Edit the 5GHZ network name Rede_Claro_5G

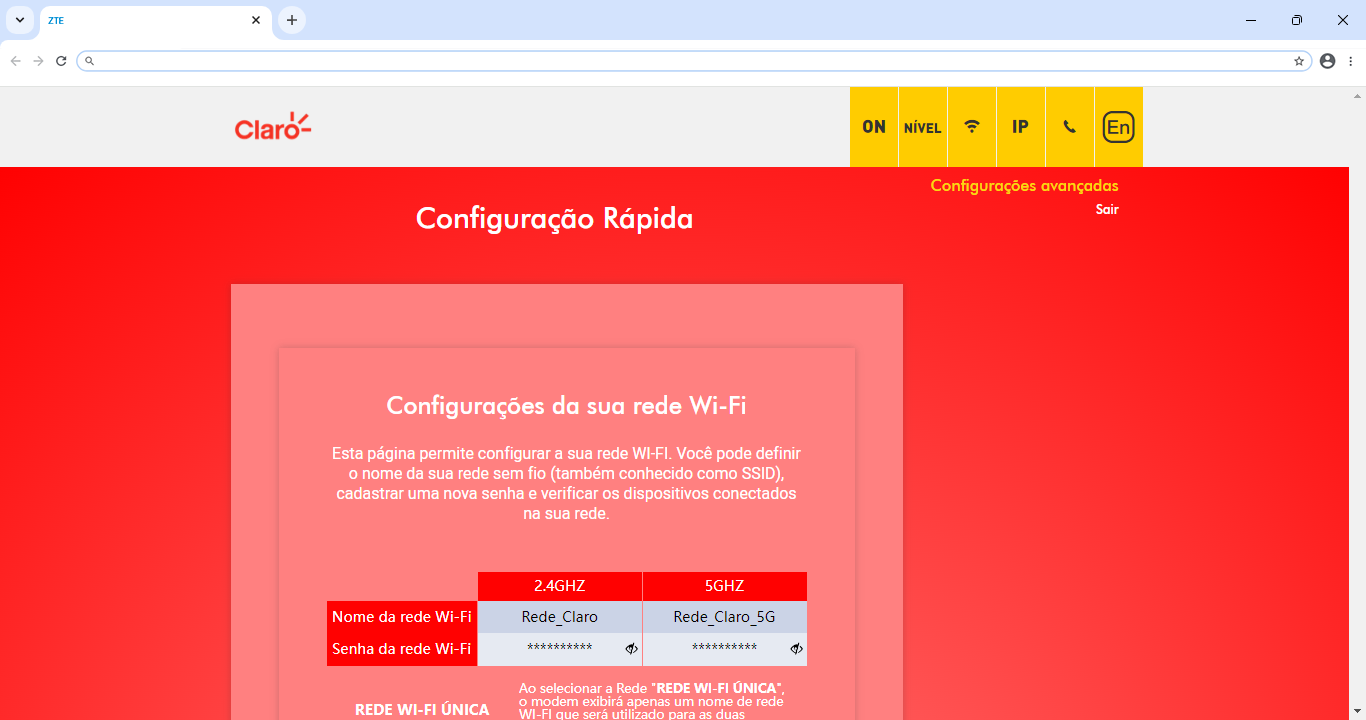(725, 617)
